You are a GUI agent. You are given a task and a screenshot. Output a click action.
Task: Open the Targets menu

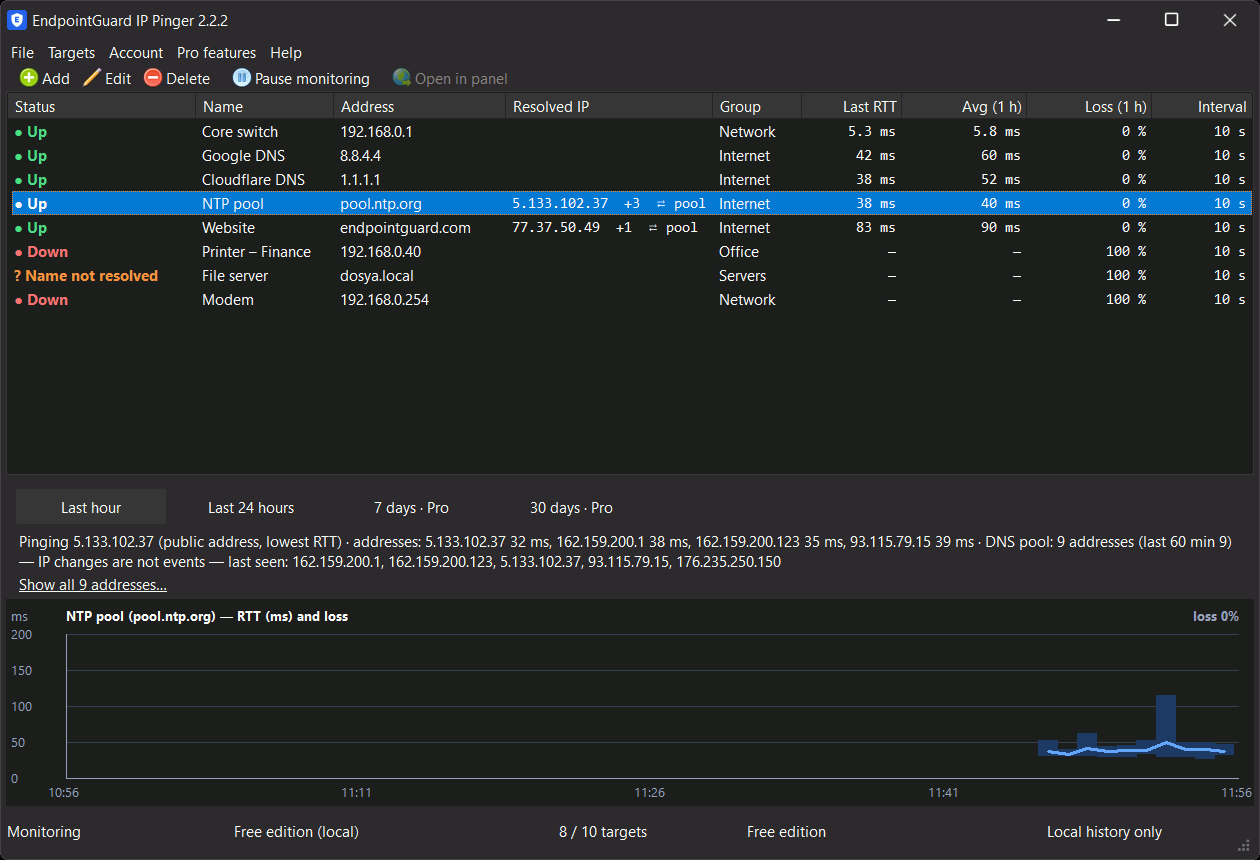tap(72, 53)
